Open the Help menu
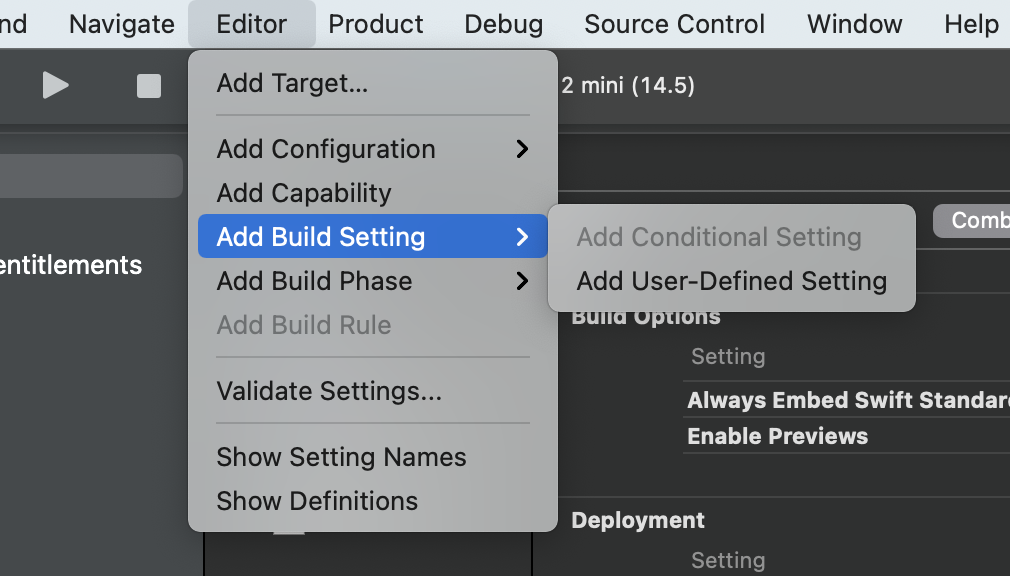 [x=971, y=24]
